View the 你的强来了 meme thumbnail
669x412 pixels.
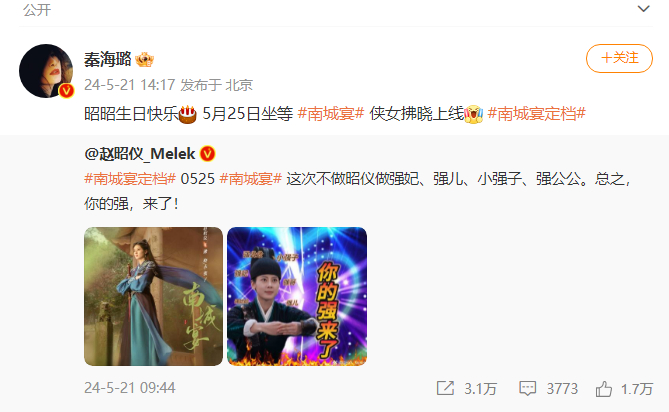tap(297, 296)
